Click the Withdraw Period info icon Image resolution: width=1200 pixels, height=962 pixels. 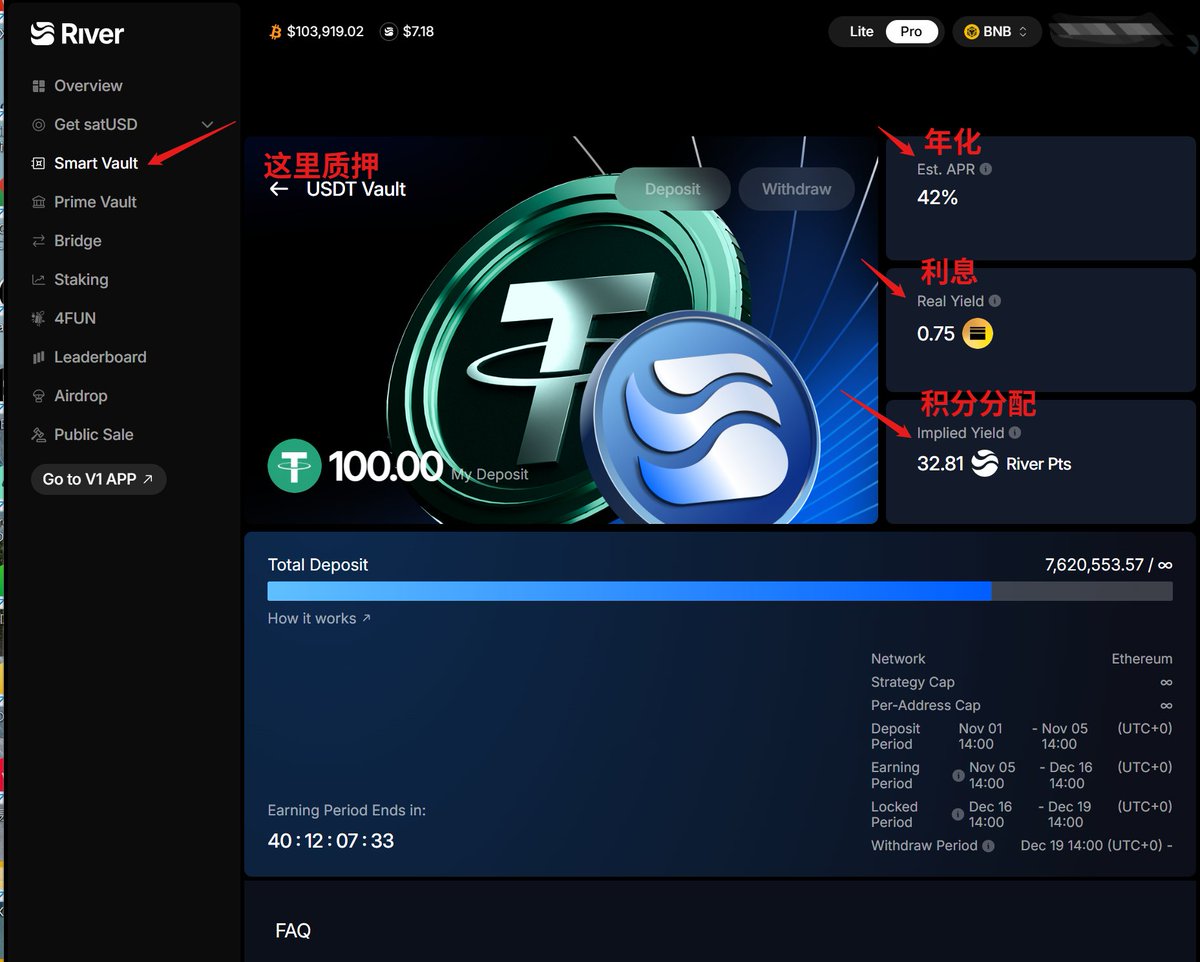989,846
